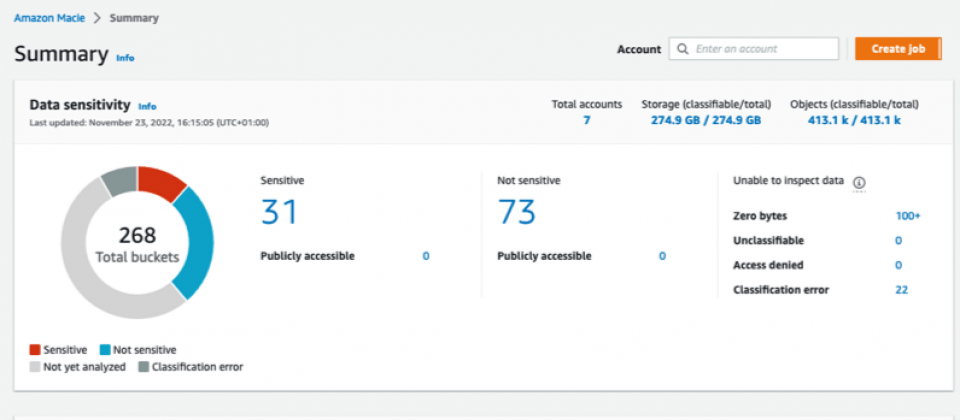Click the Summary breadcrumb text
The width and height of the screenshot is (960, 420).
point(134,18)
